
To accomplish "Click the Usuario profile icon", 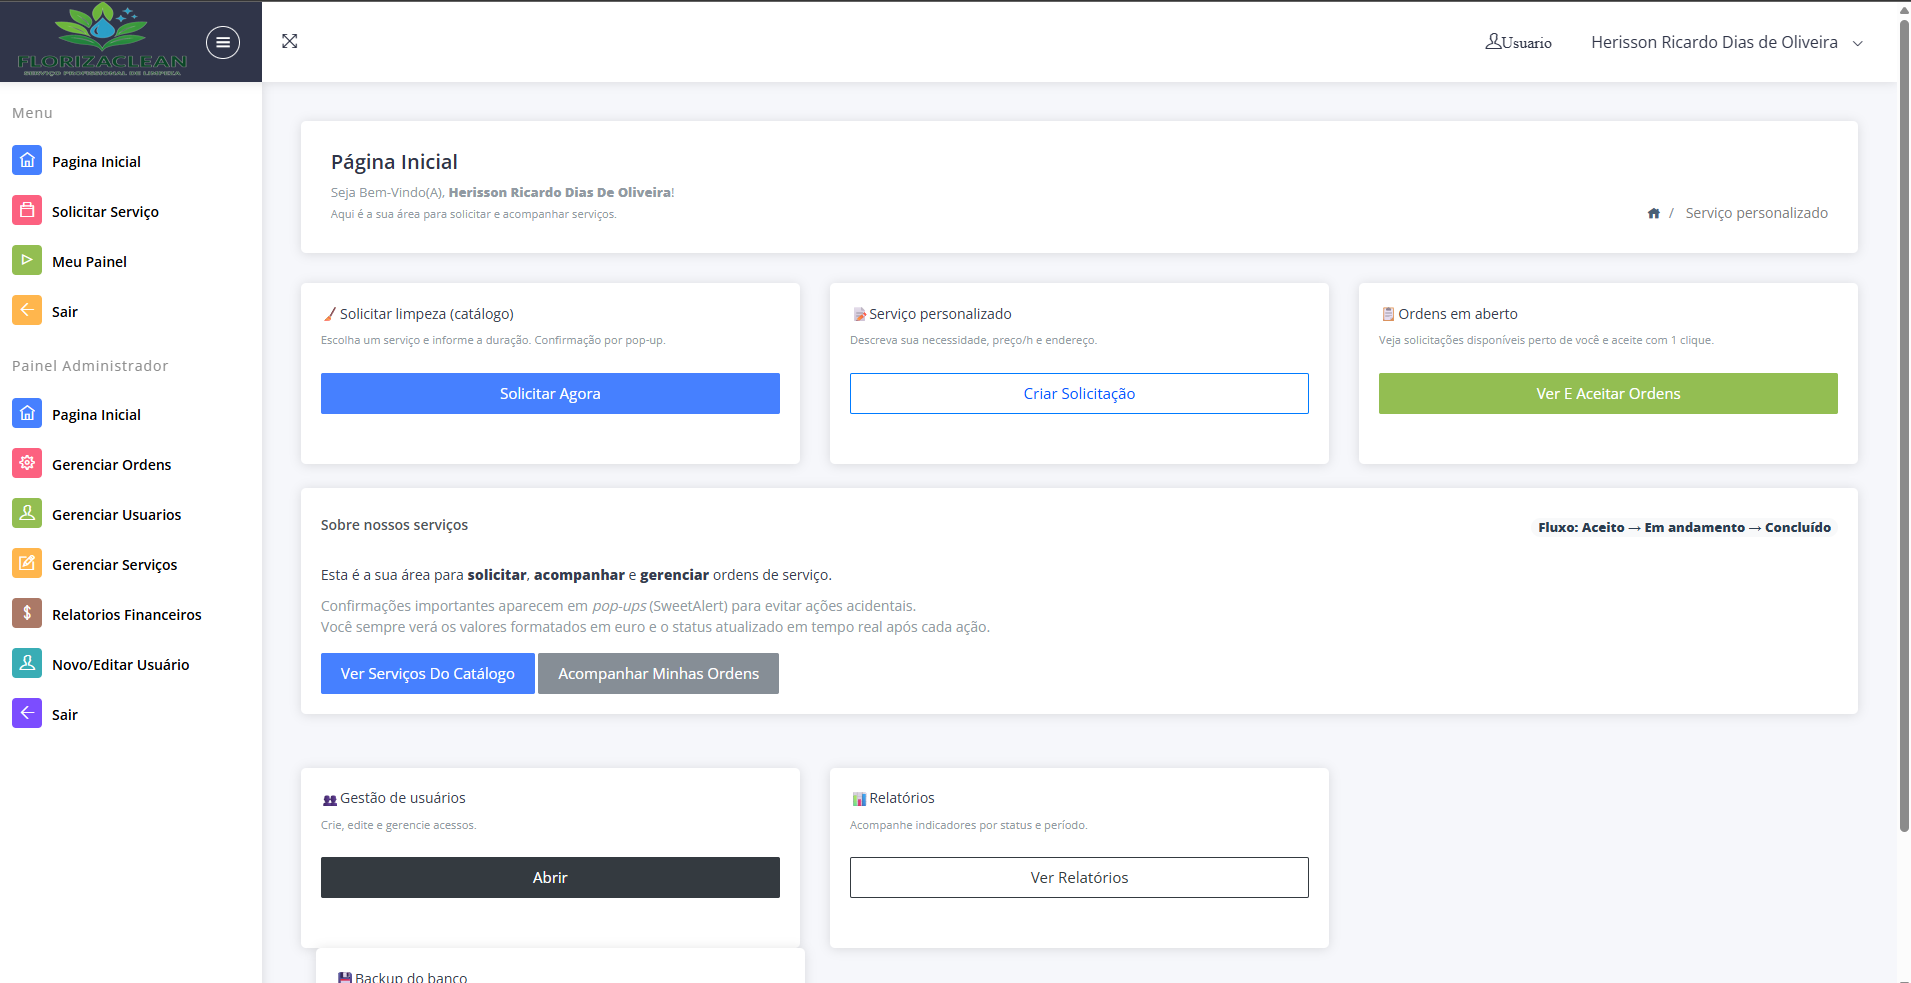I will click(1493, 41).
